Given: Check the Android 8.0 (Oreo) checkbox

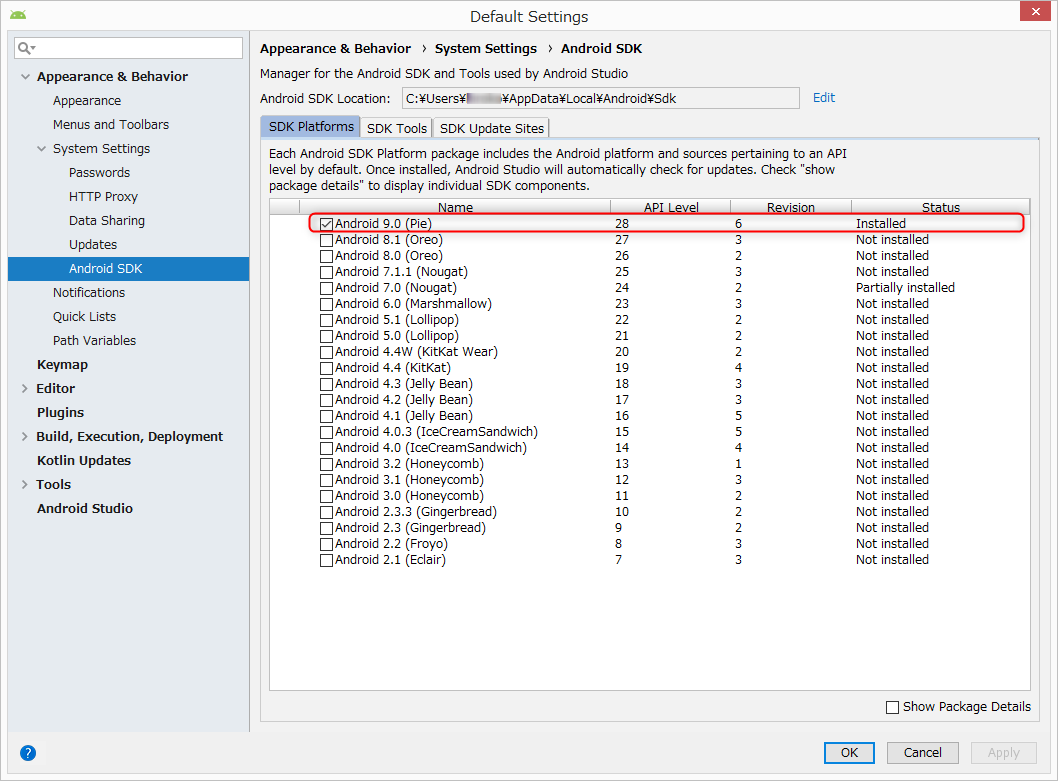Looking at the screenshot, I should coord(327,257).
